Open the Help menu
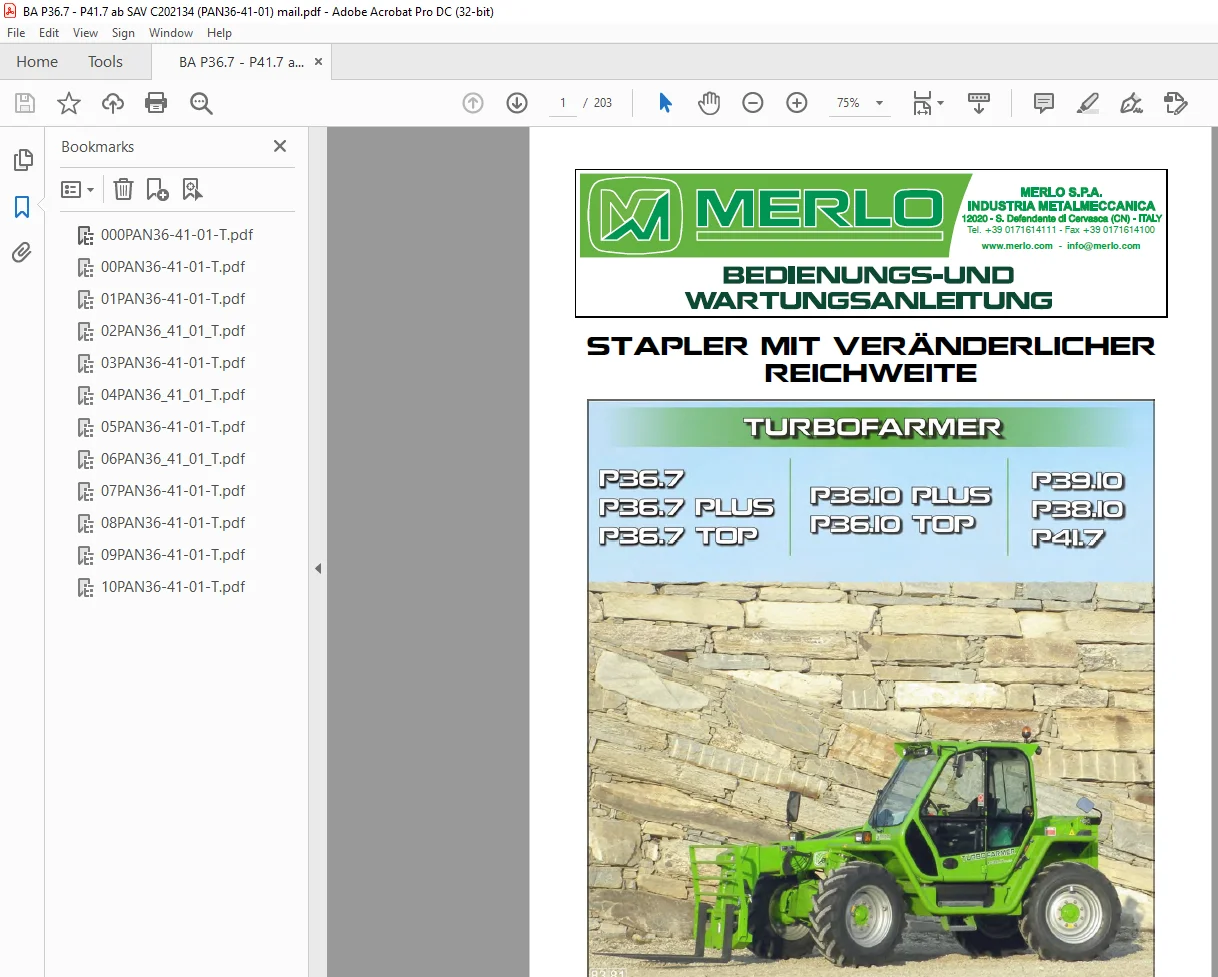The height and width of the screenshot is (977, 1218). (219, 33)
